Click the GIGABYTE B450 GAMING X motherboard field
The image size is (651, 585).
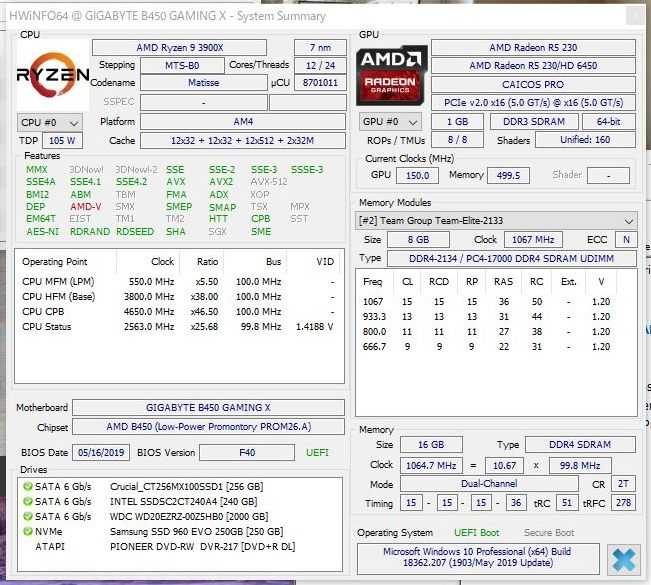click(208, 408)
